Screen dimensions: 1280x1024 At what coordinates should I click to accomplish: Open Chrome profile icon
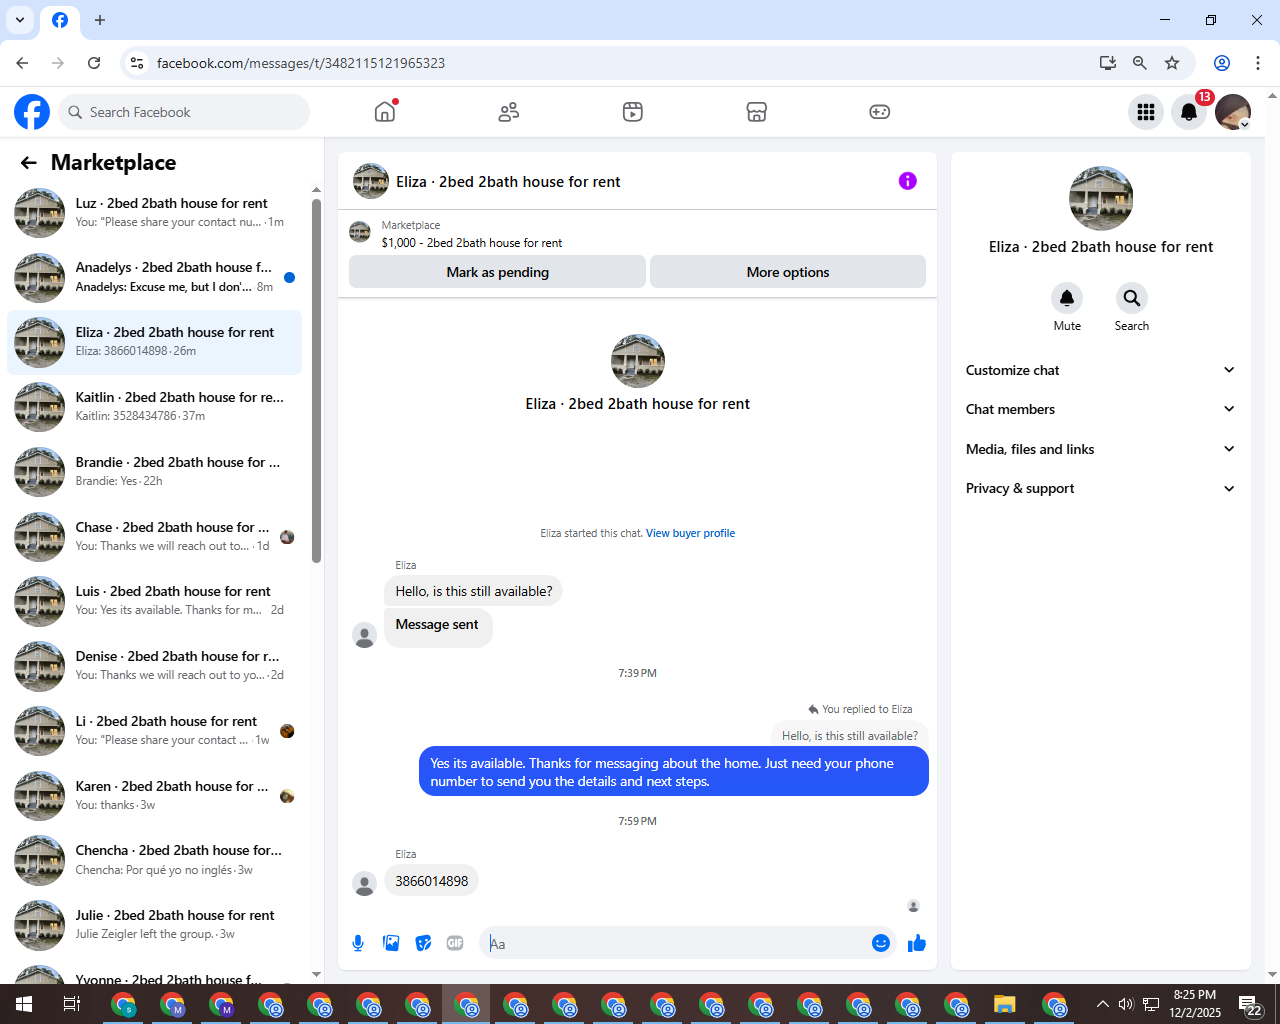point(1222,63)
